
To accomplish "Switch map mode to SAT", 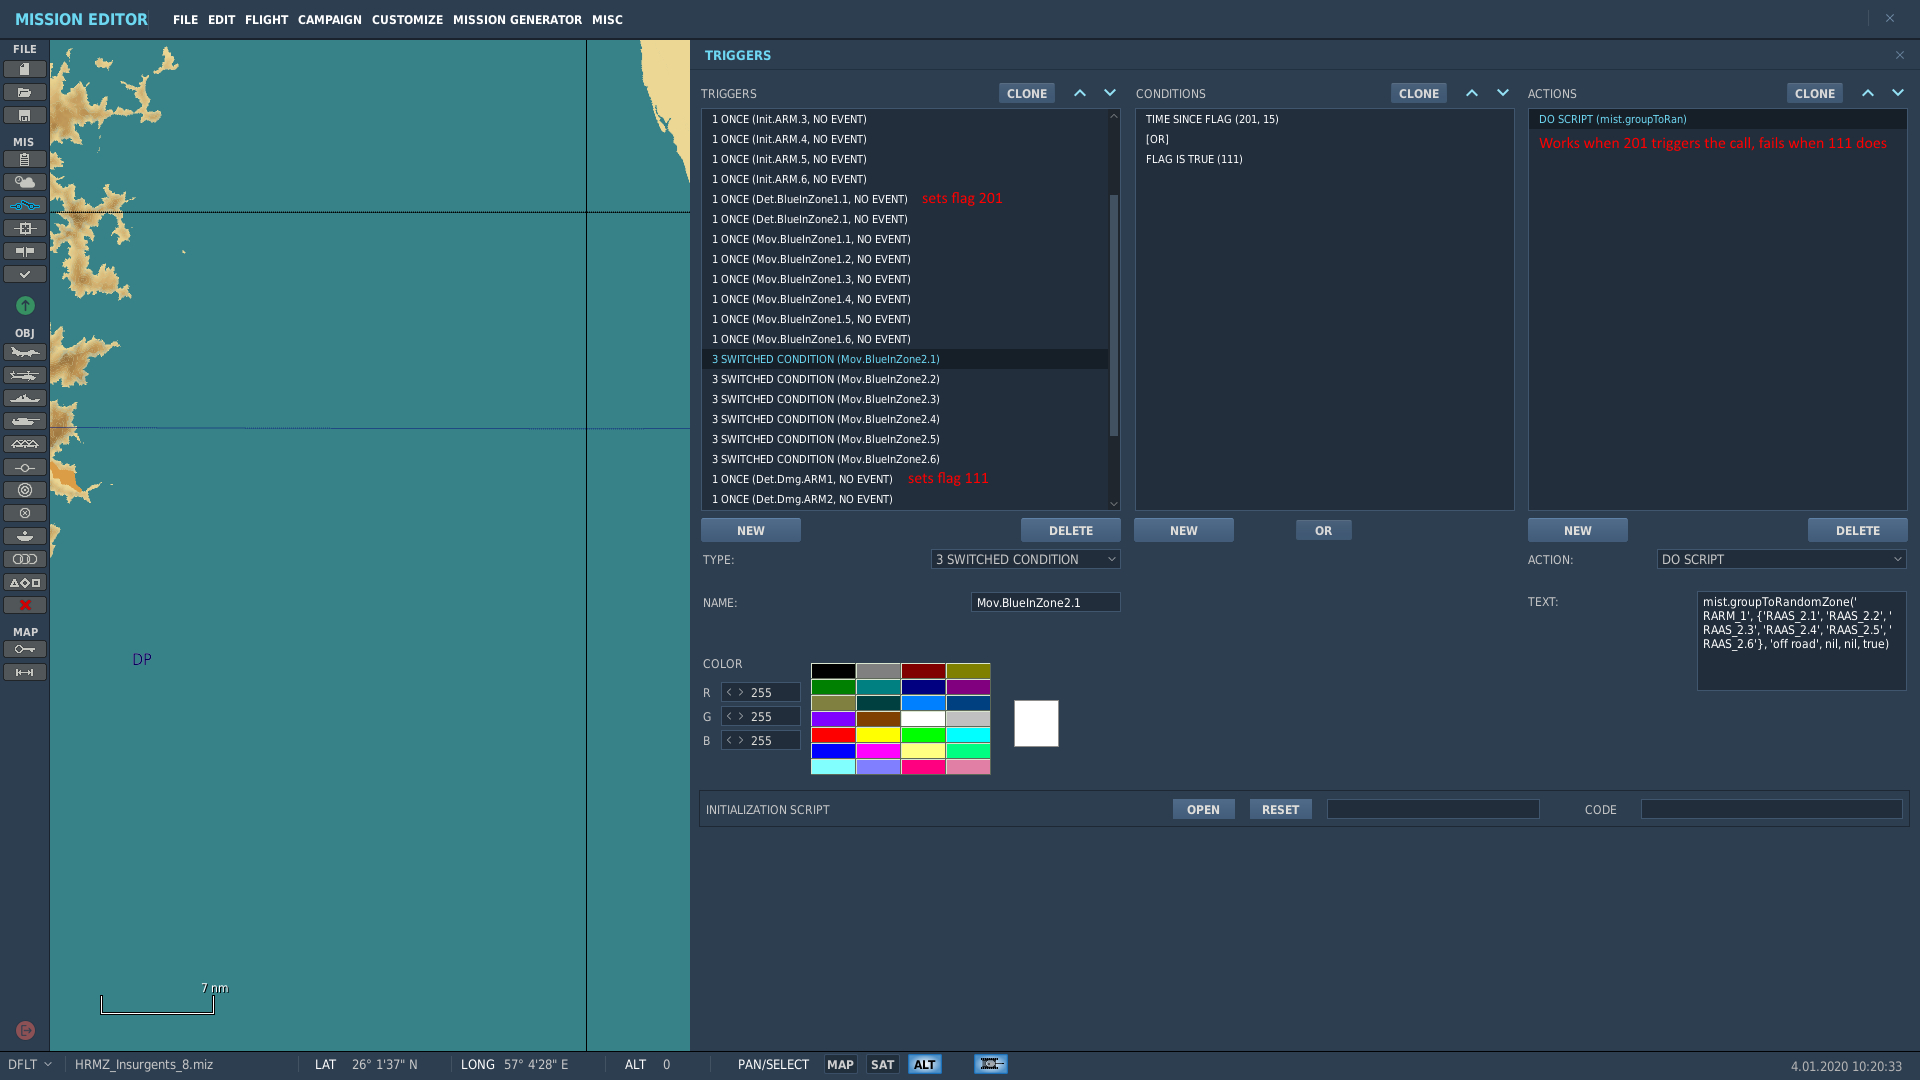I will click(882, 1064).
